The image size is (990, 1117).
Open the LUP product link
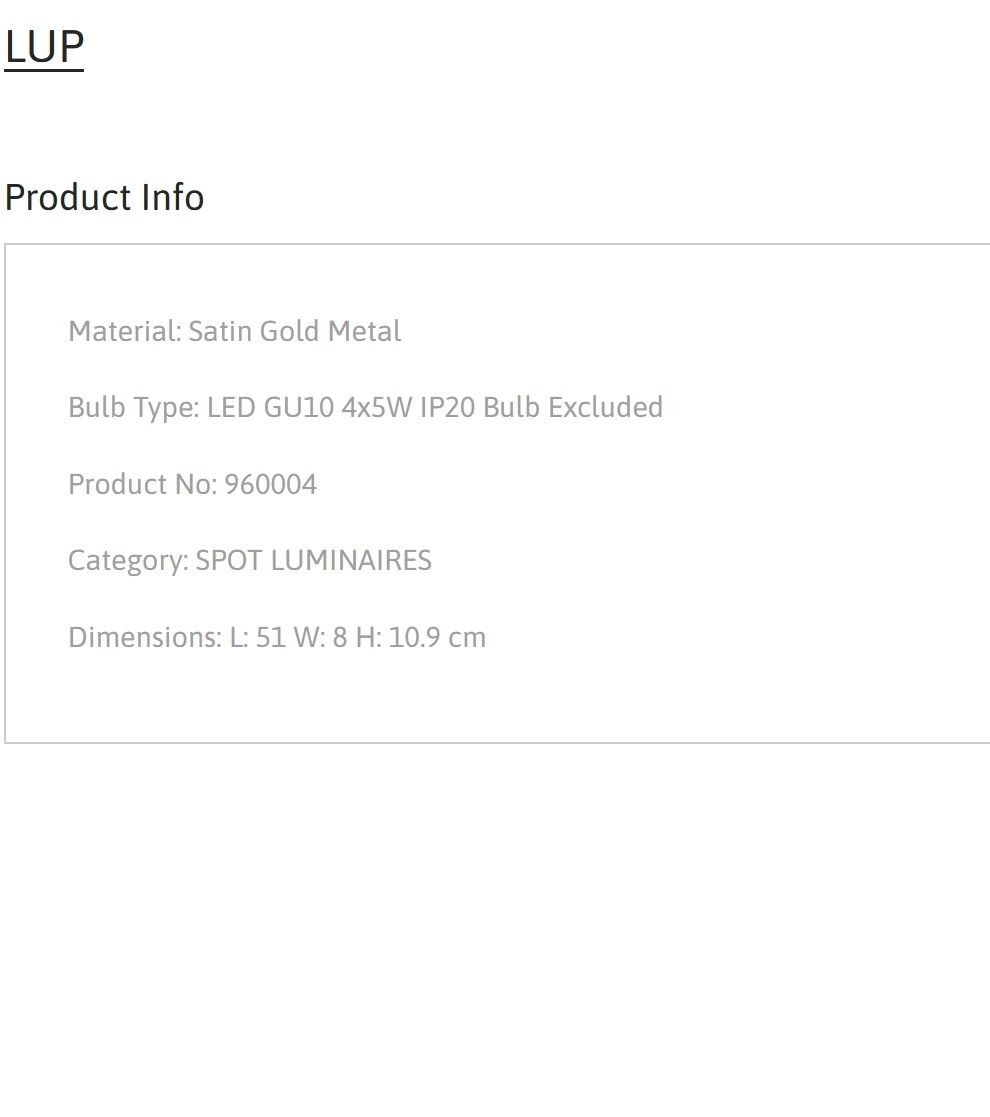[x=44, y=47]
